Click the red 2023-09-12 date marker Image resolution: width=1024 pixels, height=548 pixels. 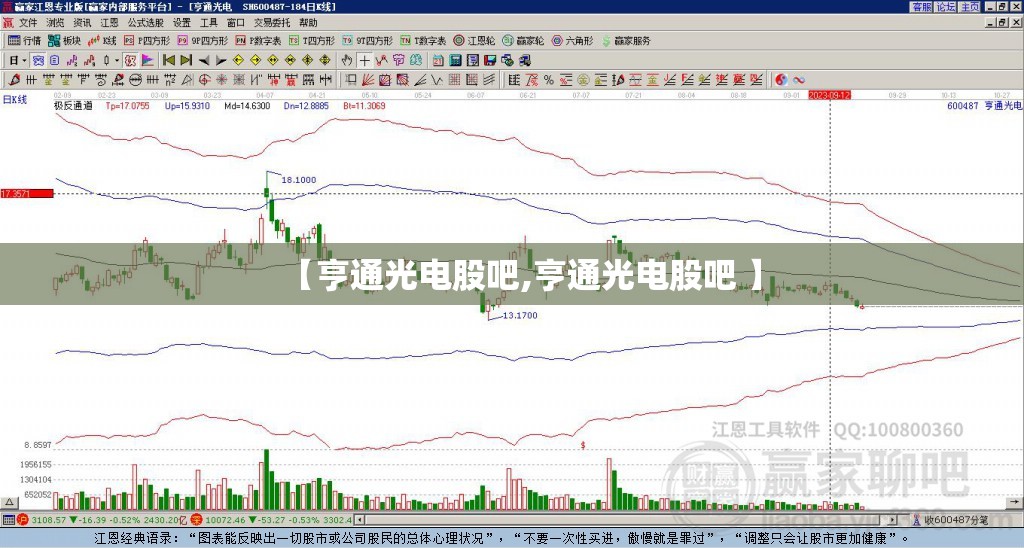tap(829, 95)
